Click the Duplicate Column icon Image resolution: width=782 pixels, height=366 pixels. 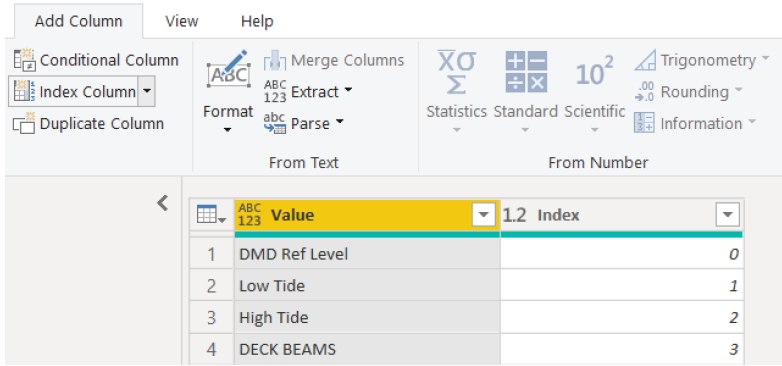click(x=23, y=124)
